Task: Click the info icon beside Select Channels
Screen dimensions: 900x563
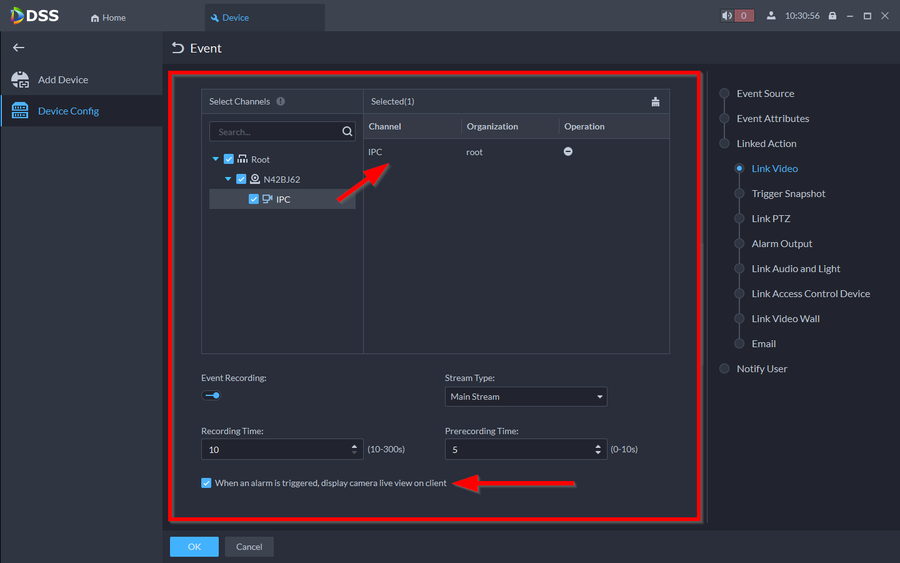Action: click(281, 102)
